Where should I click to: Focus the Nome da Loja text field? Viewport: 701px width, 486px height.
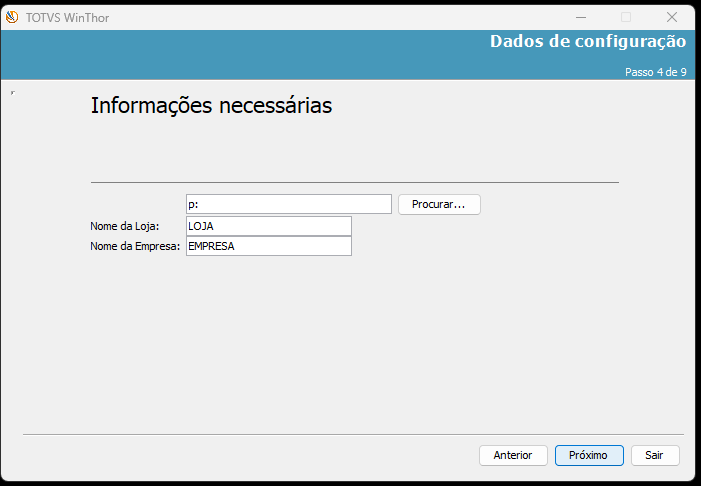point(268,226)
